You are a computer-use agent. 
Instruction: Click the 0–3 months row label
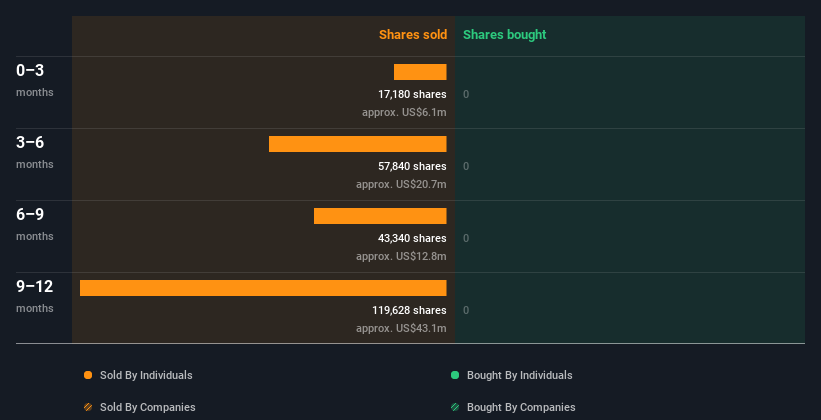tap(35, 80)
